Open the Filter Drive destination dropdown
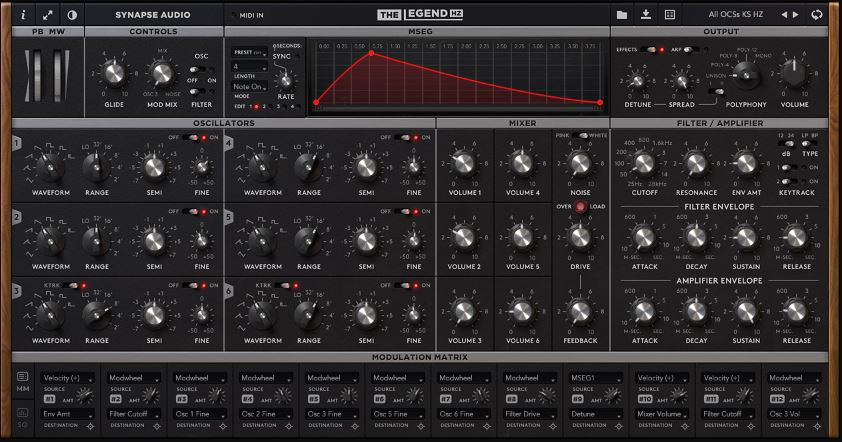This screenshot has height=442, width=842. (x=529, y=414)
